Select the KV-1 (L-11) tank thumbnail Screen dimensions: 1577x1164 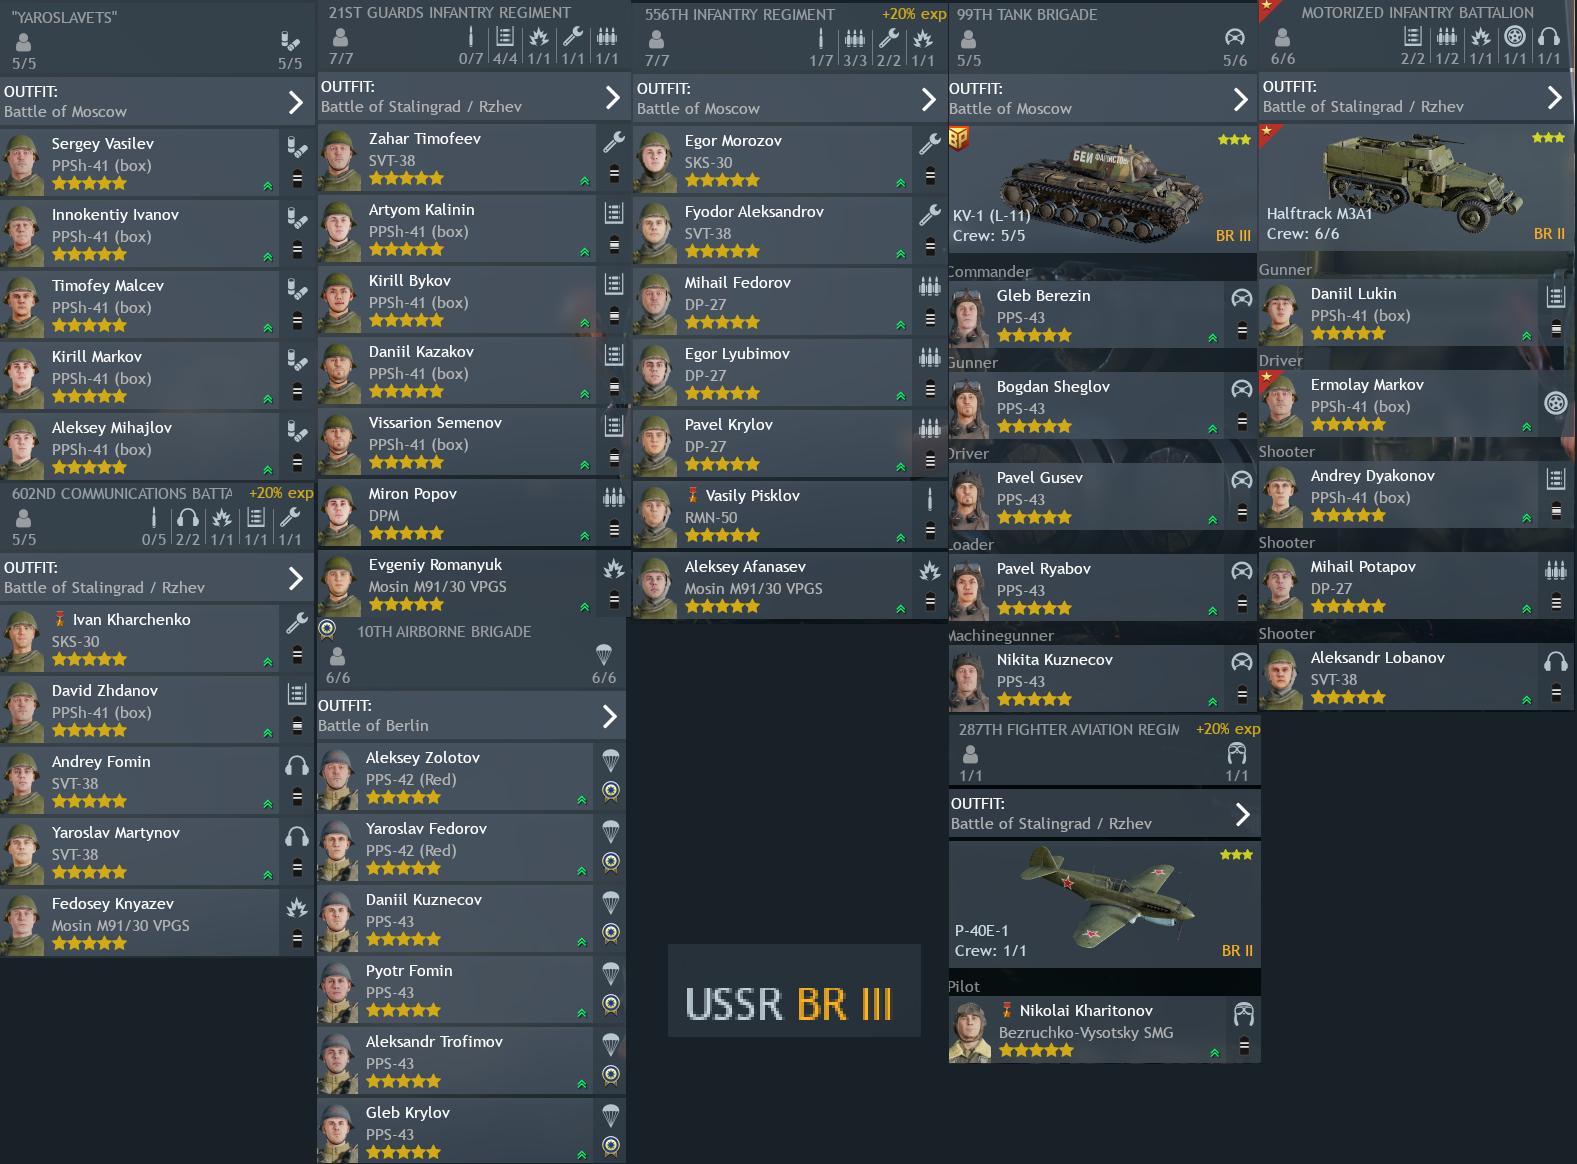(1103, 187)
